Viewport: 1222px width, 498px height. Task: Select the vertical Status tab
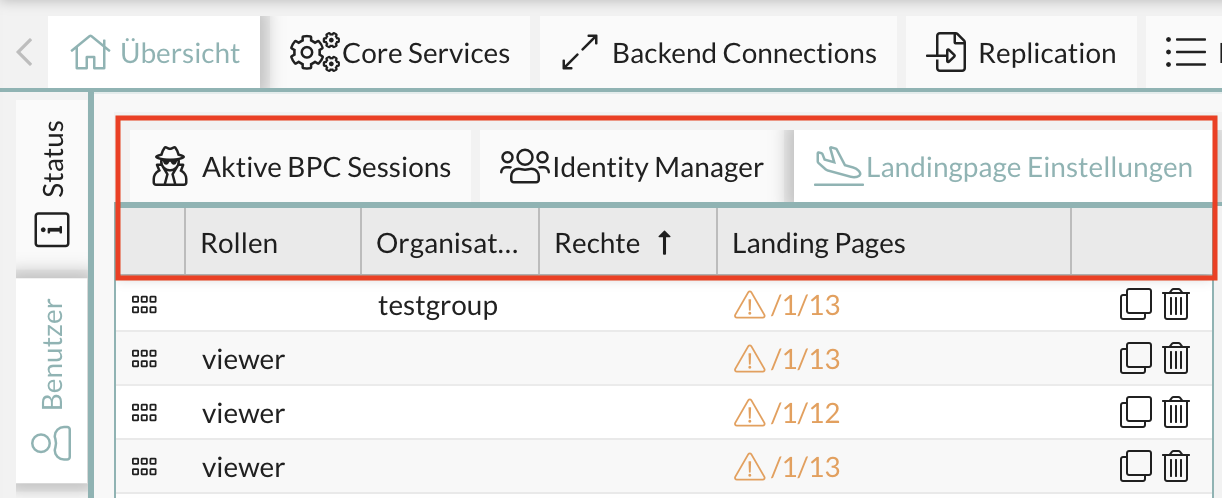click(x=53, y=183)
